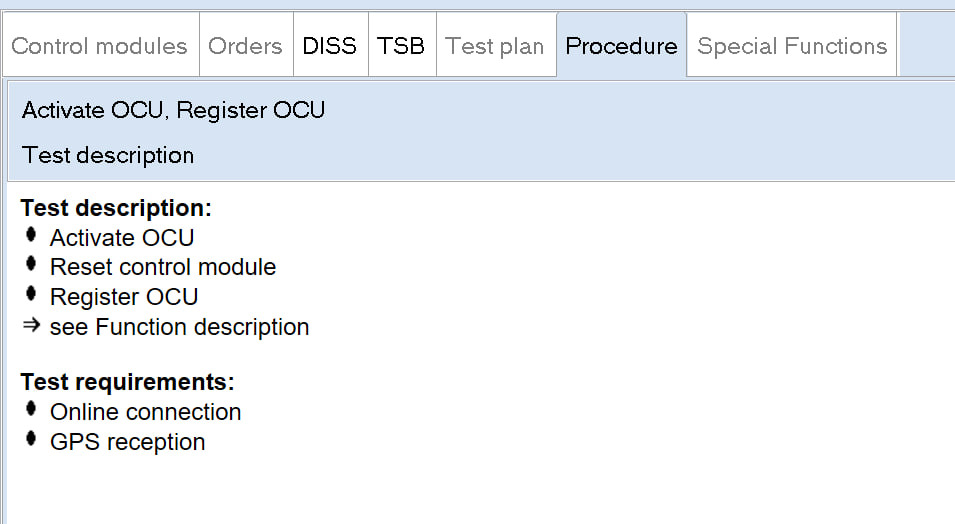The image size is (955, 524).
Task: Click the bullet beside GPS reception
Action: pos(31,440)
